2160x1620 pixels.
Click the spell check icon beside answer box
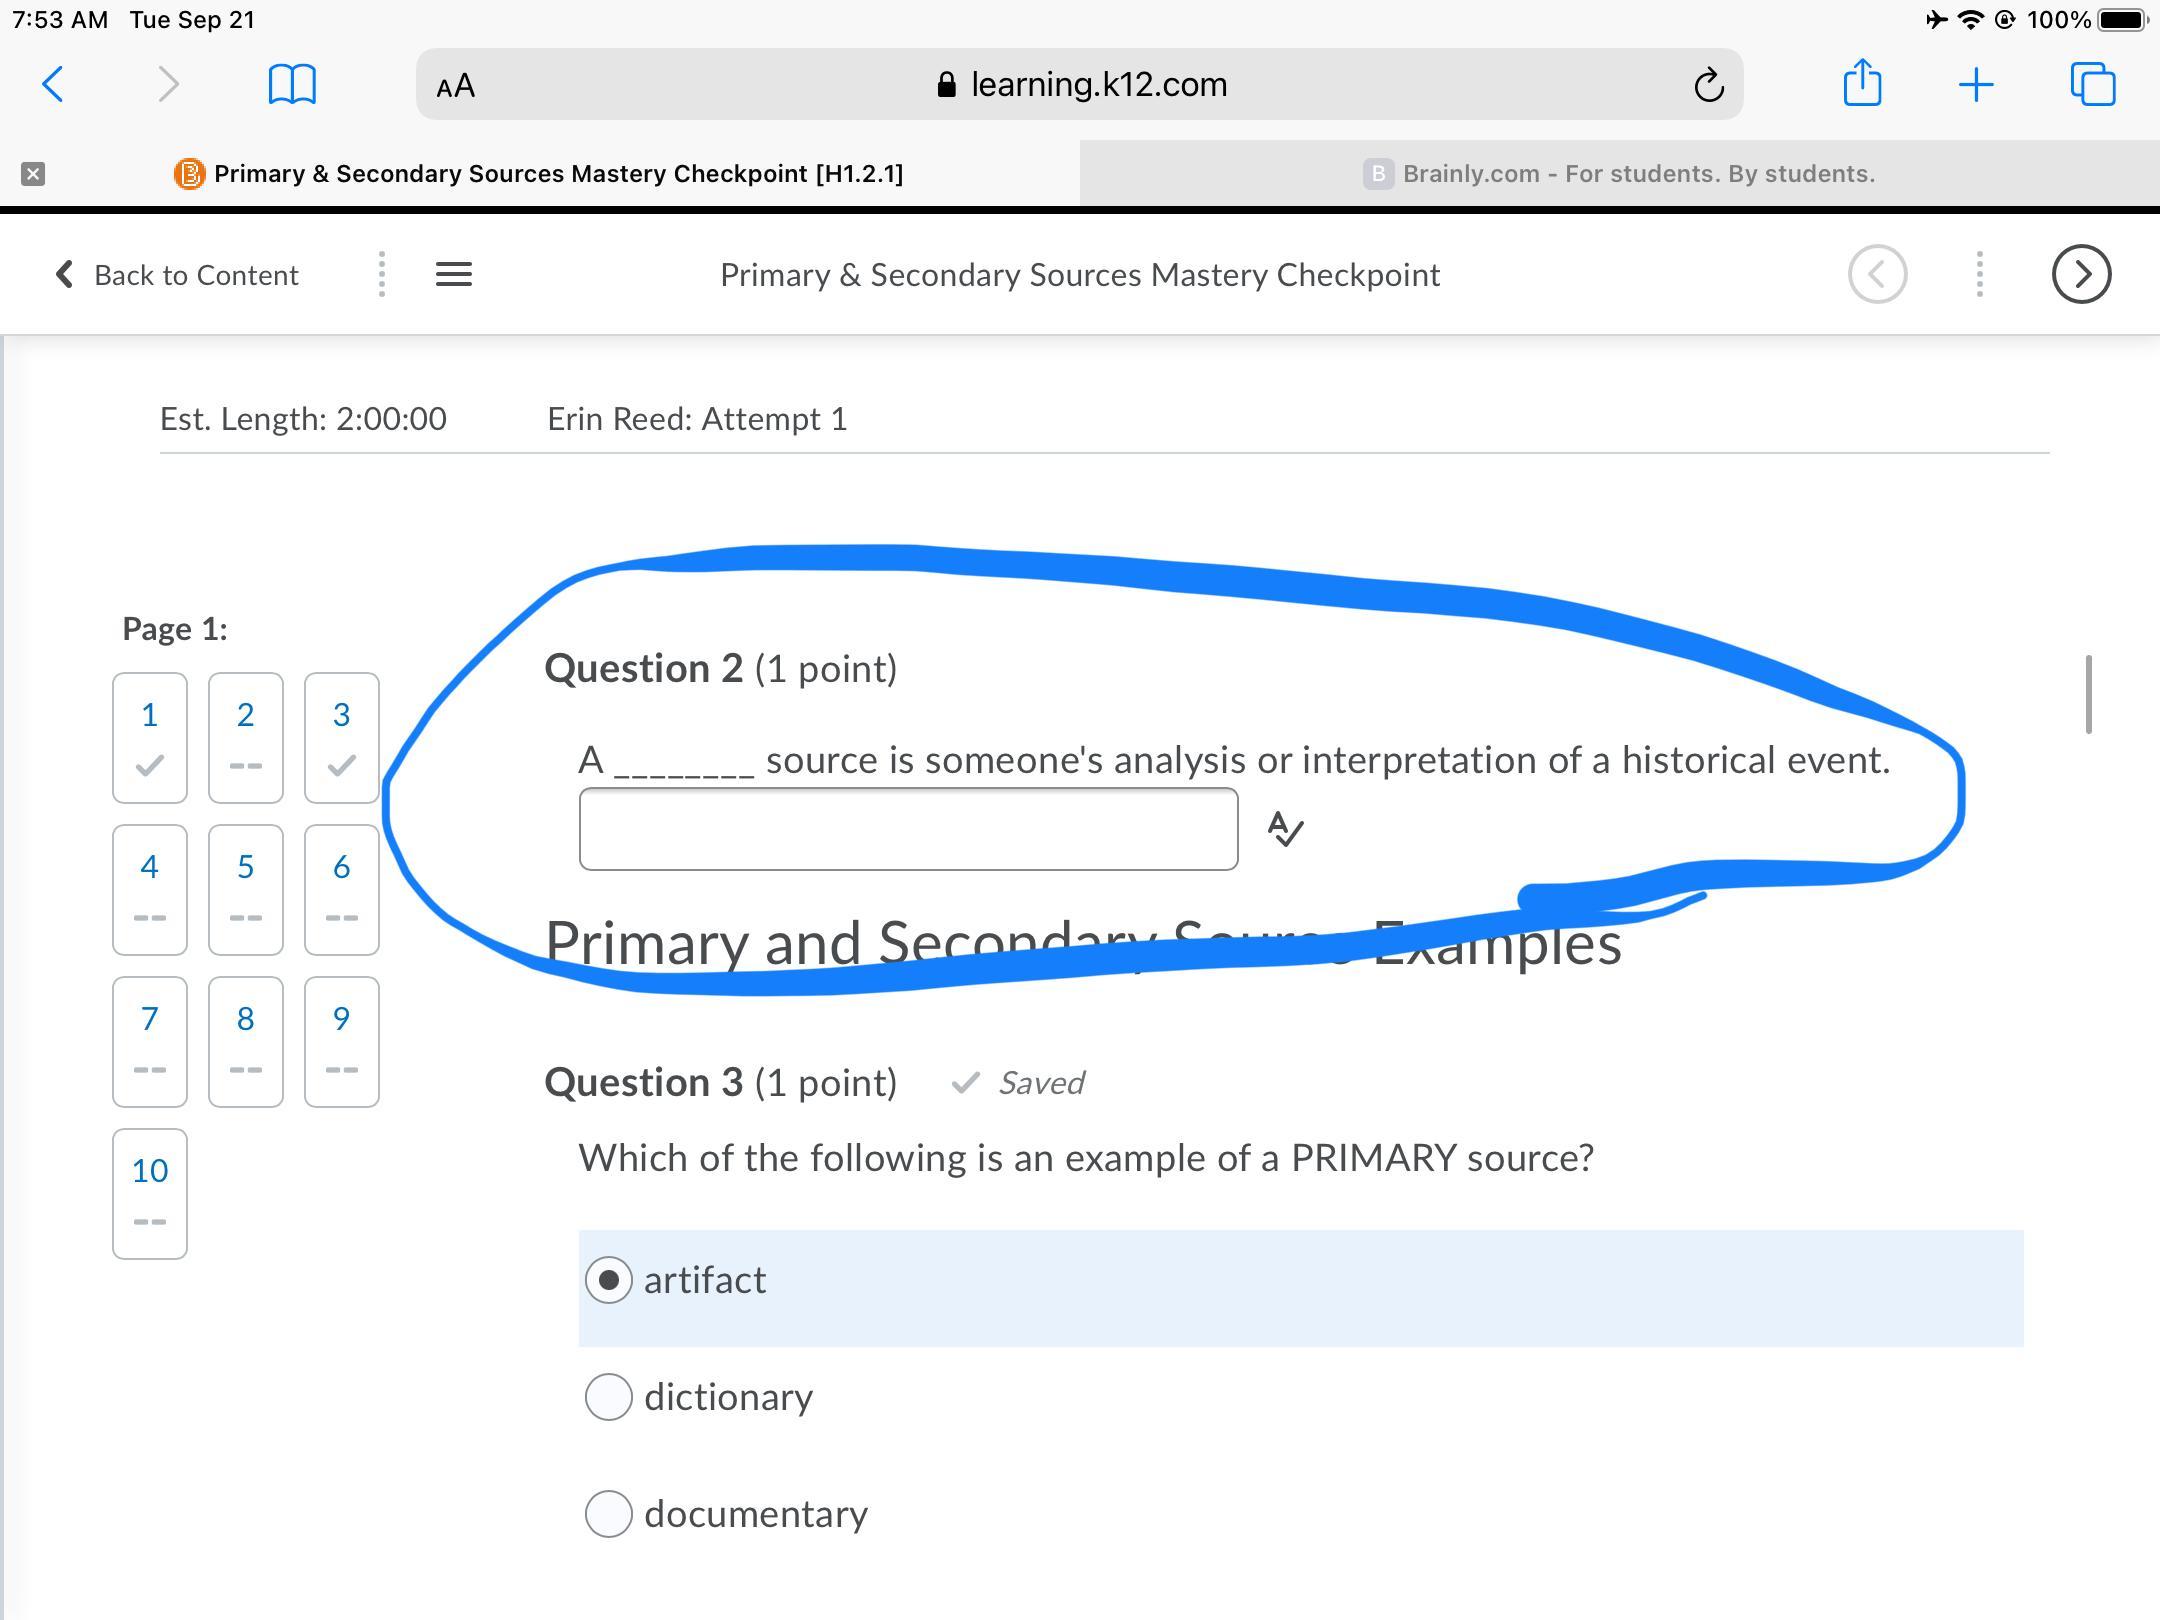pos(1285,829)
